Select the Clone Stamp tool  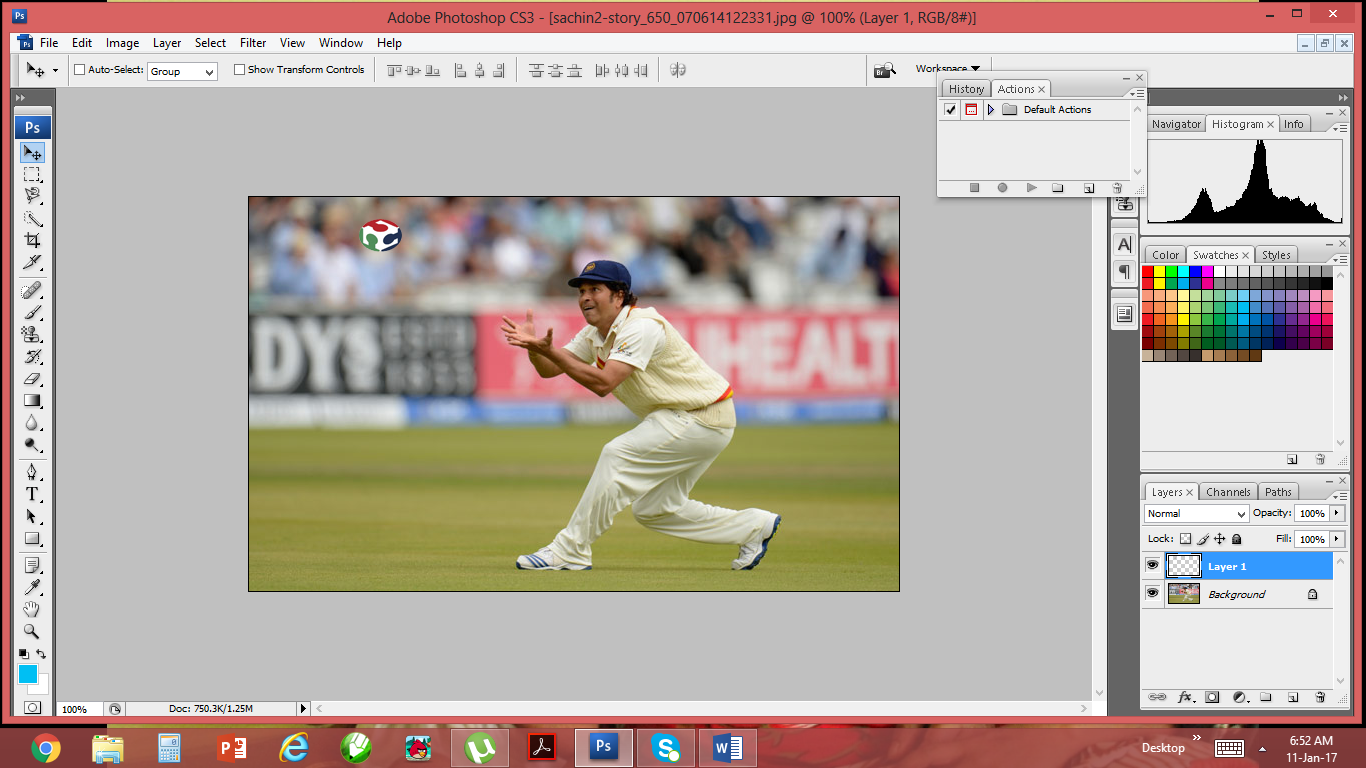coord(32,335)
